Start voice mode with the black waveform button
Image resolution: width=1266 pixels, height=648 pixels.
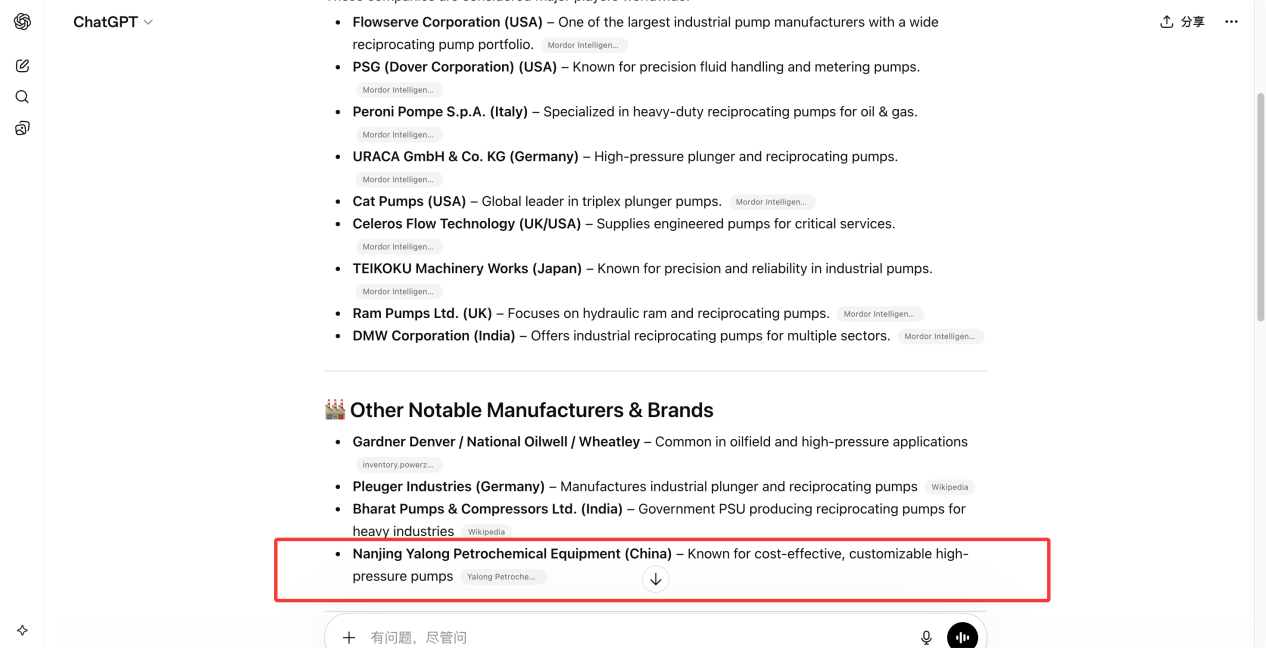tap(962, 636)
